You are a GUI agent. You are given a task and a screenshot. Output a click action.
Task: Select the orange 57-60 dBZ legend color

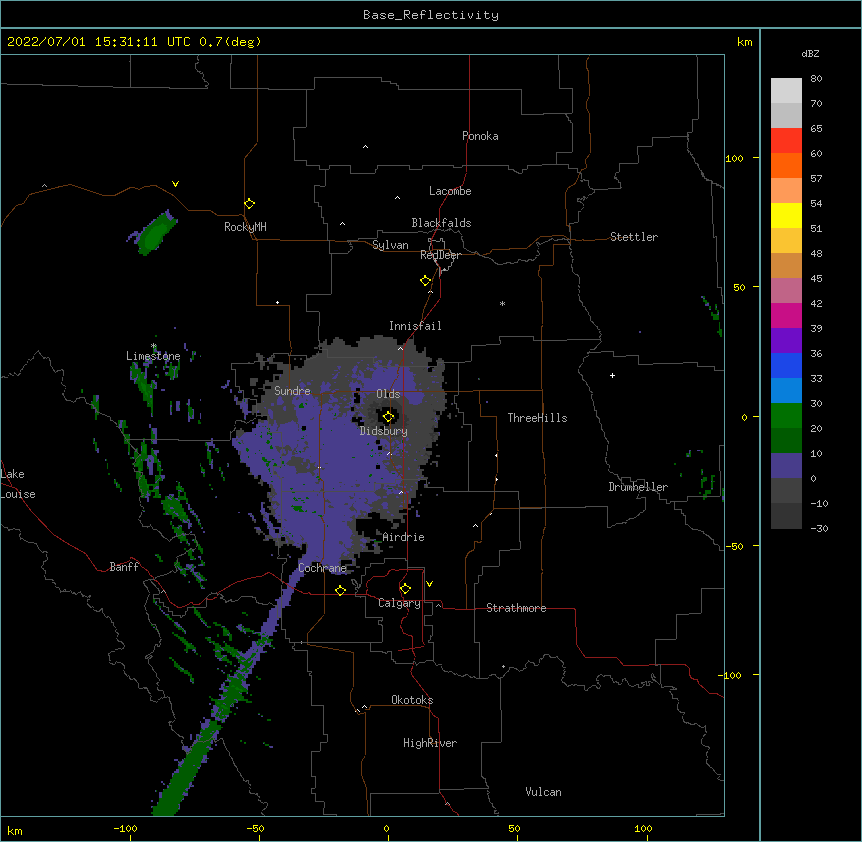pos(786,166)
